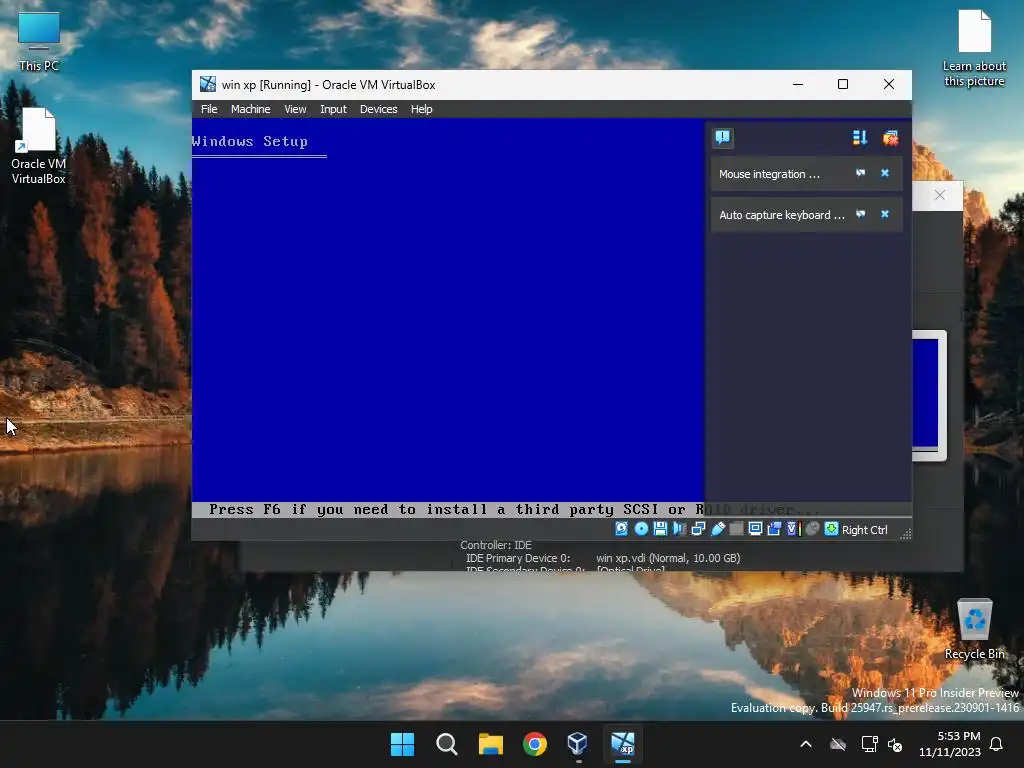Dismiss the Mouse integration notification

[885, 173]
